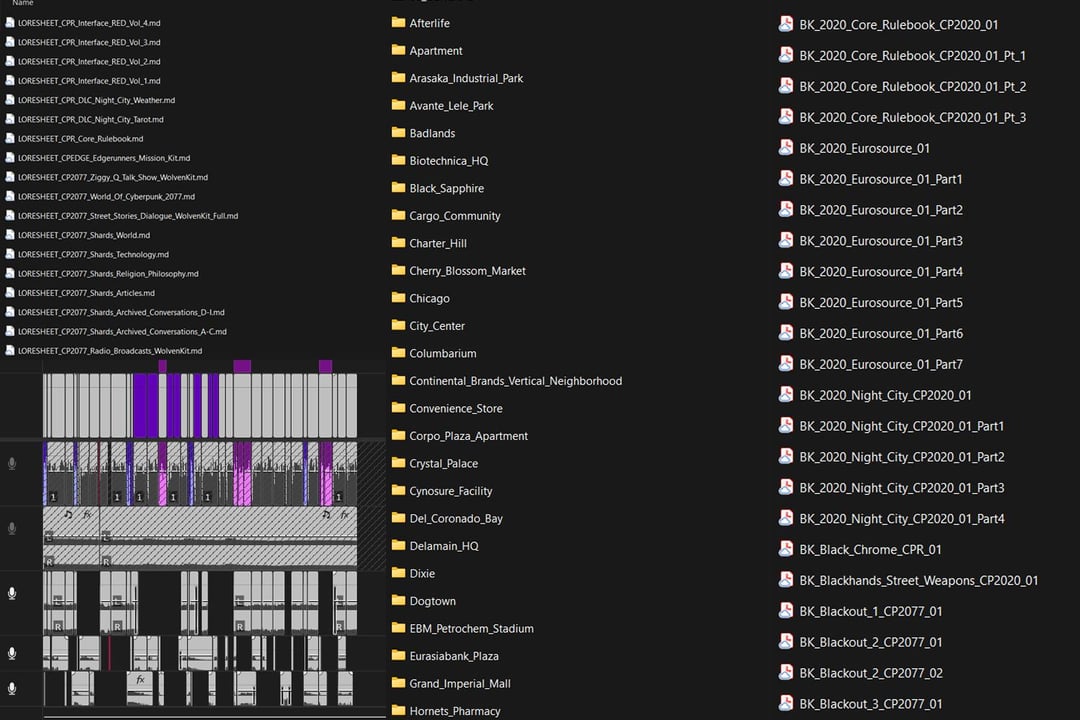Click the file icon of LORESHEET_CPR_Core_Rulebook.md
This screenshot has height=720, width=1080.
tap(10, 139)
